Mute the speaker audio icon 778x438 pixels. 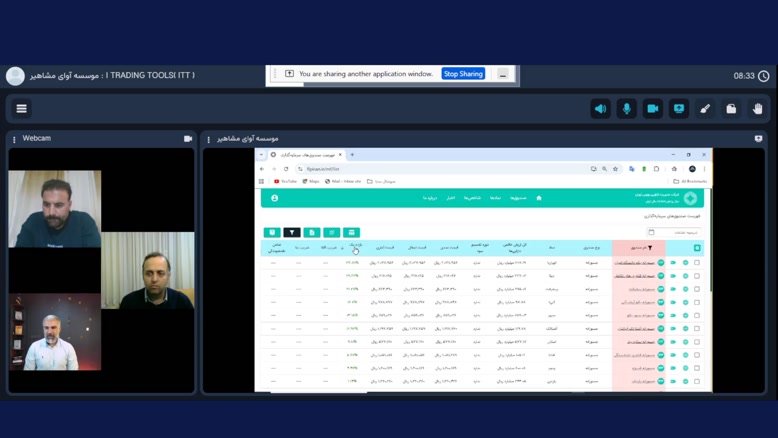[600, 108]
